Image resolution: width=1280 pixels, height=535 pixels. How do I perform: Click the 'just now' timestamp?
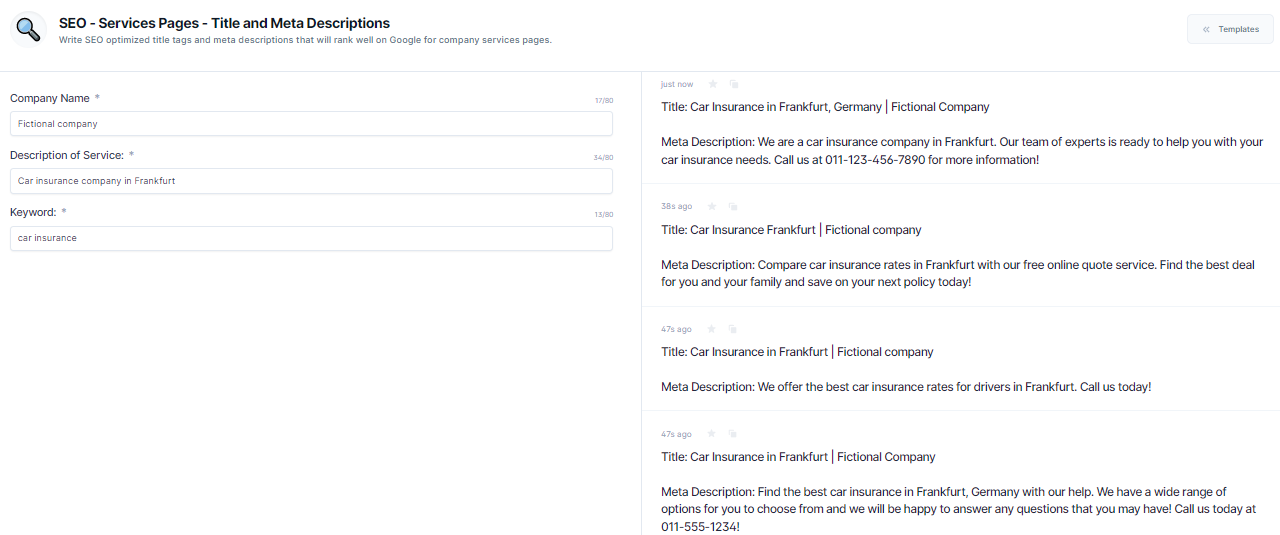click(677, 84)
